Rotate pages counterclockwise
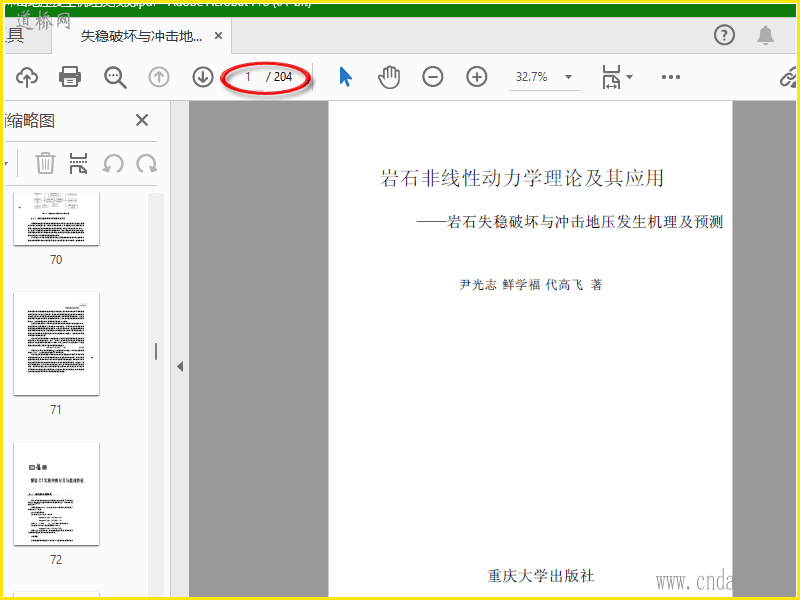 click(113, 164)
